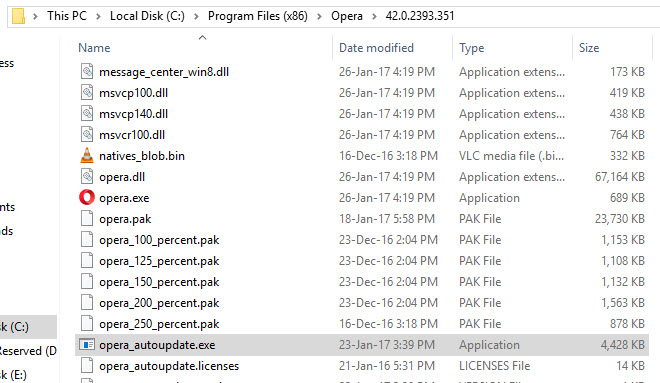Select file name opera_250_percent.pak
660x383 pixels.
point(159,324)
